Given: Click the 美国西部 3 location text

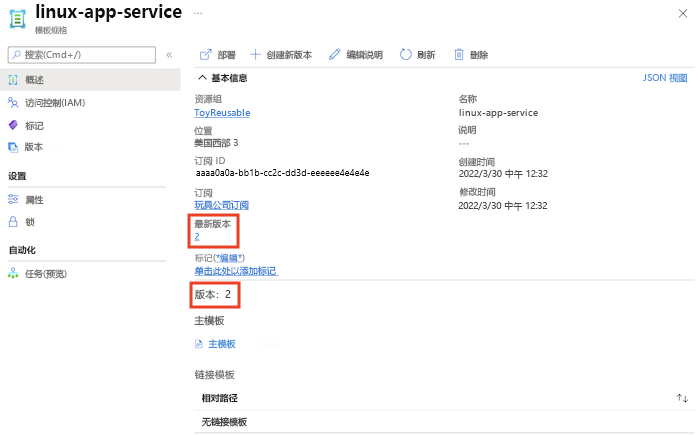Looking at the screenshot, I should point(216,143).
